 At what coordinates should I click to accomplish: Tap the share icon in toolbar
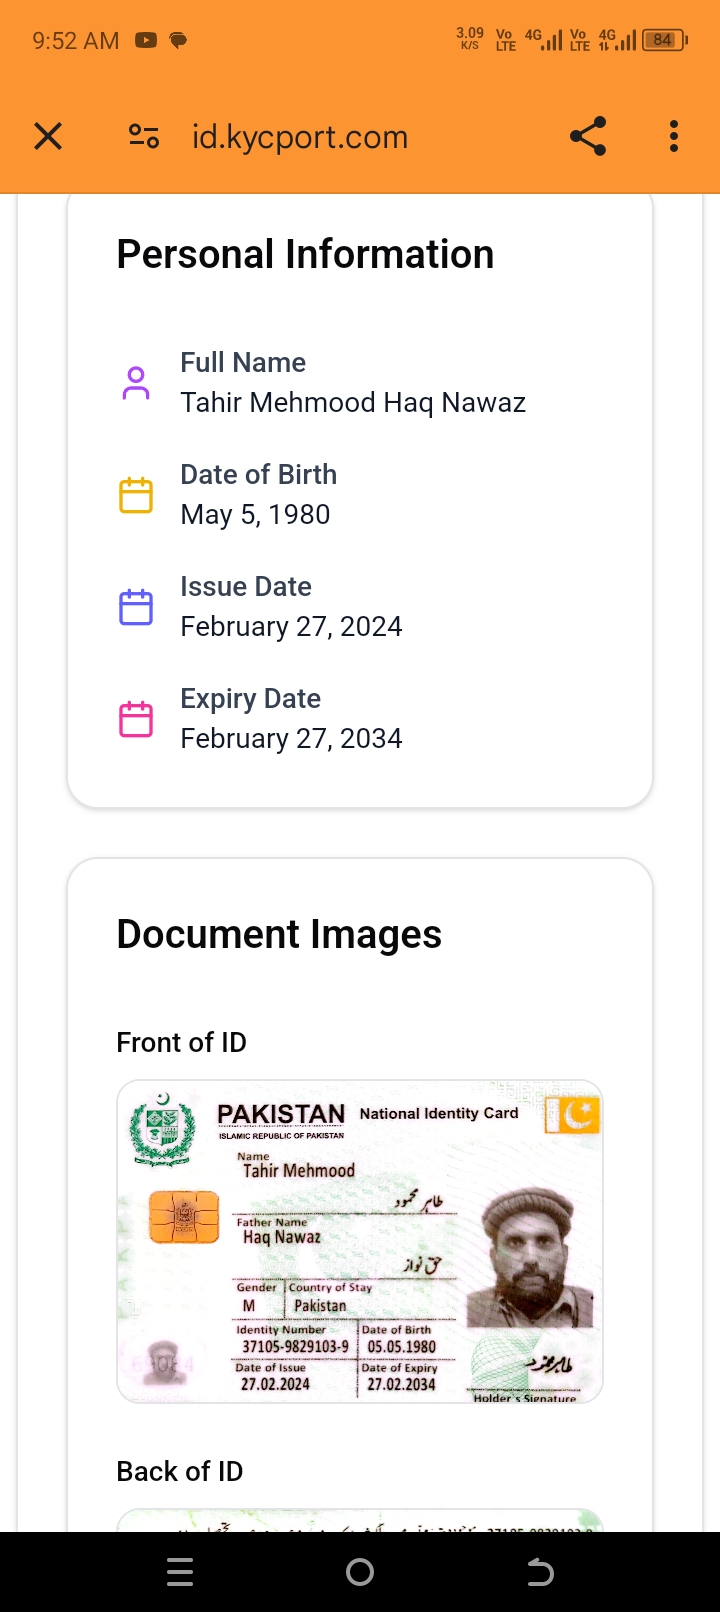tap(588, 136)
